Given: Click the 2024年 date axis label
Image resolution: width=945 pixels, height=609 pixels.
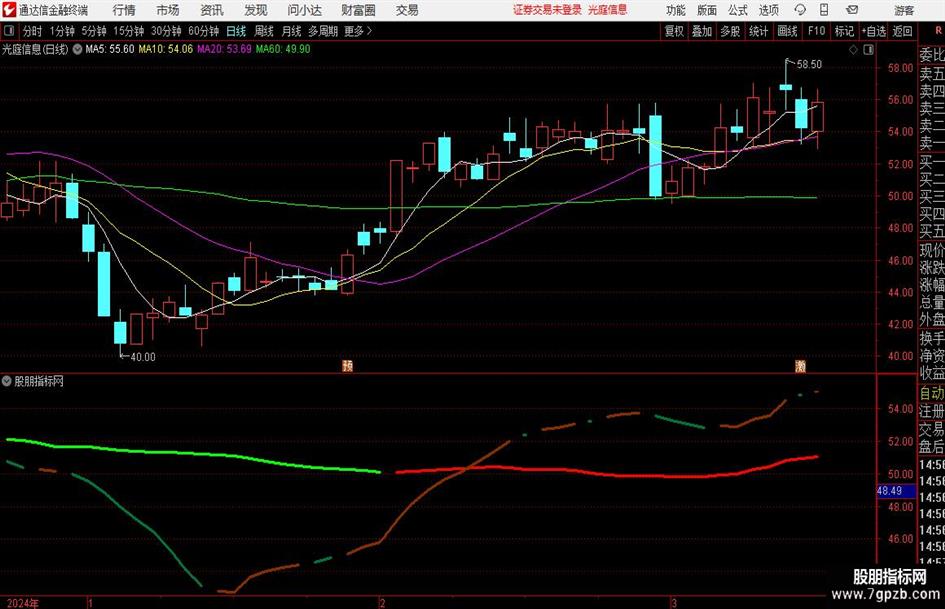Looking at the screenshot, I should pos(22,603).
